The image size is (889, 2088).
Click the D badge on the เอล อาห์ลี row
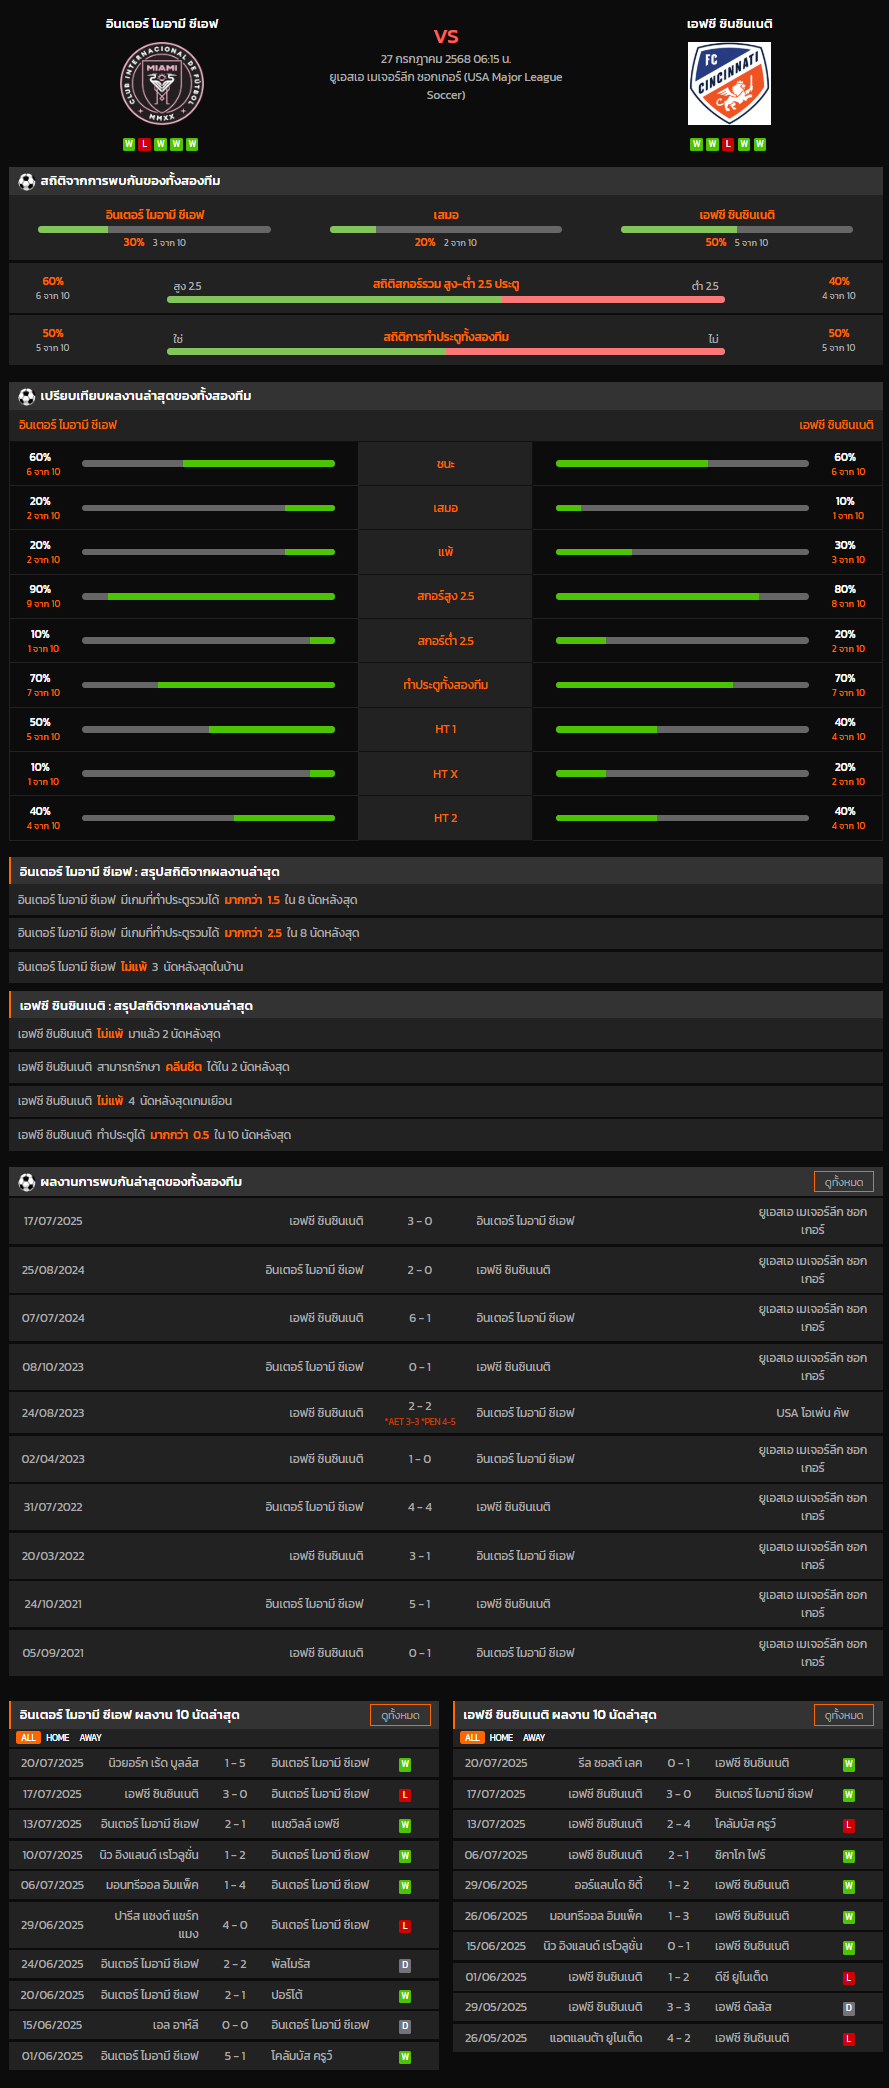coord(405,2026)
